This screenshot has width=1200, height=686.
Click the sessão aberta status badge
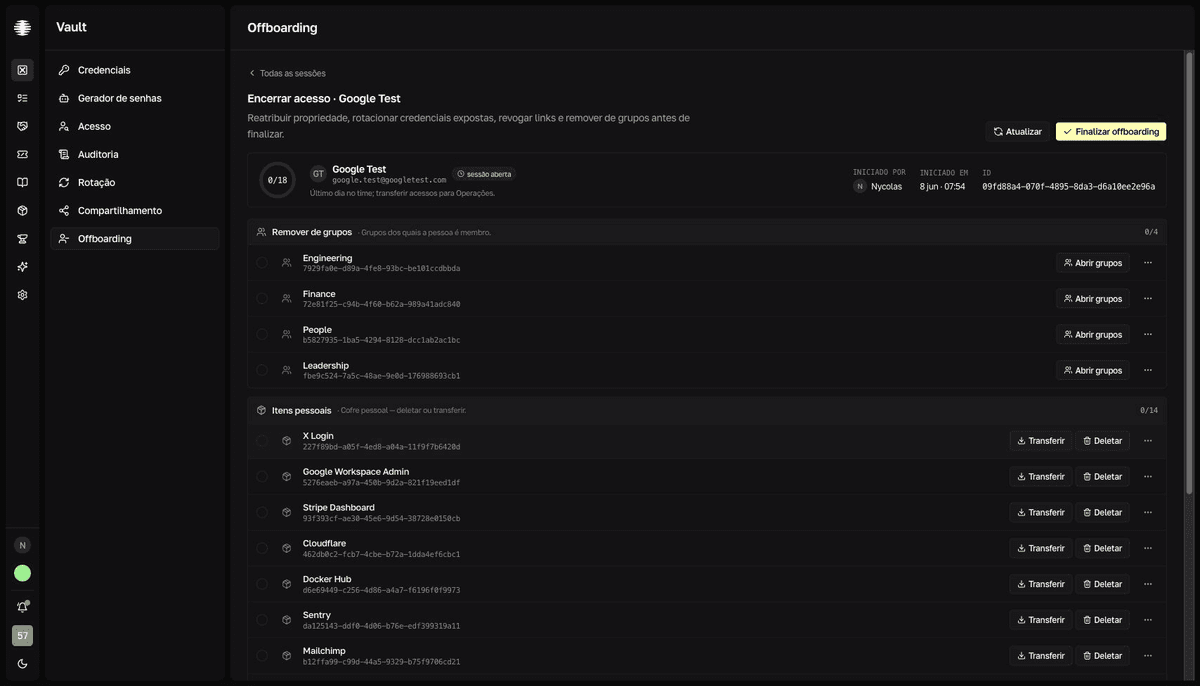484,174
